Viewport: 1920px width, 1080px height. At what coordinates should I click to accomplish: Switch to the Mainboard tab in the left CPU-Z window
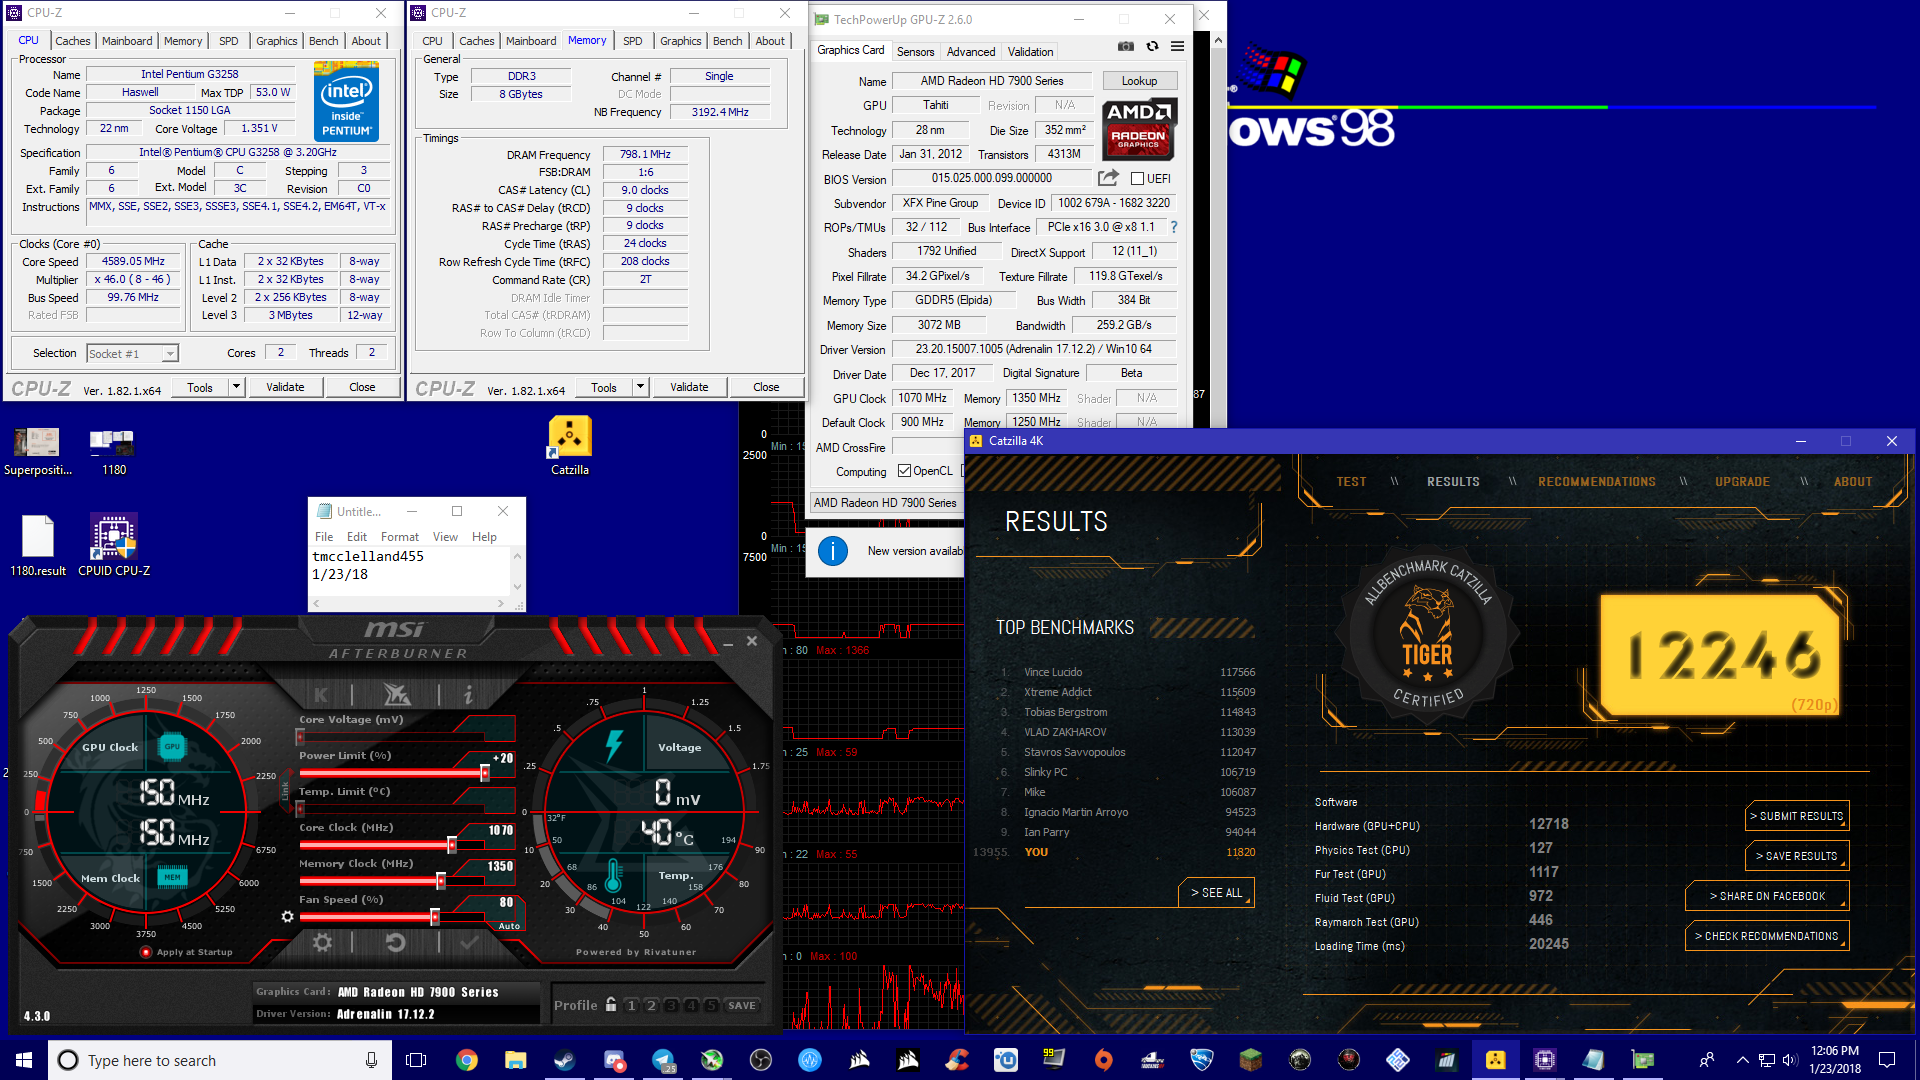point(127,41)
